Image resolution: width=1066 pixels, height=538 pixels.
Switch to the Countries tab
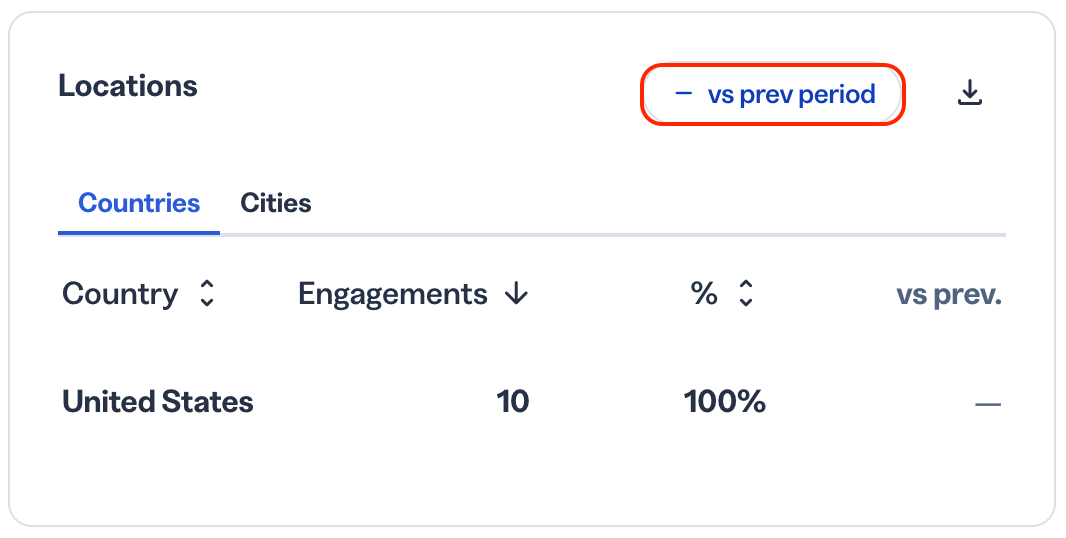pyautogui.click(x=139, y=203)
